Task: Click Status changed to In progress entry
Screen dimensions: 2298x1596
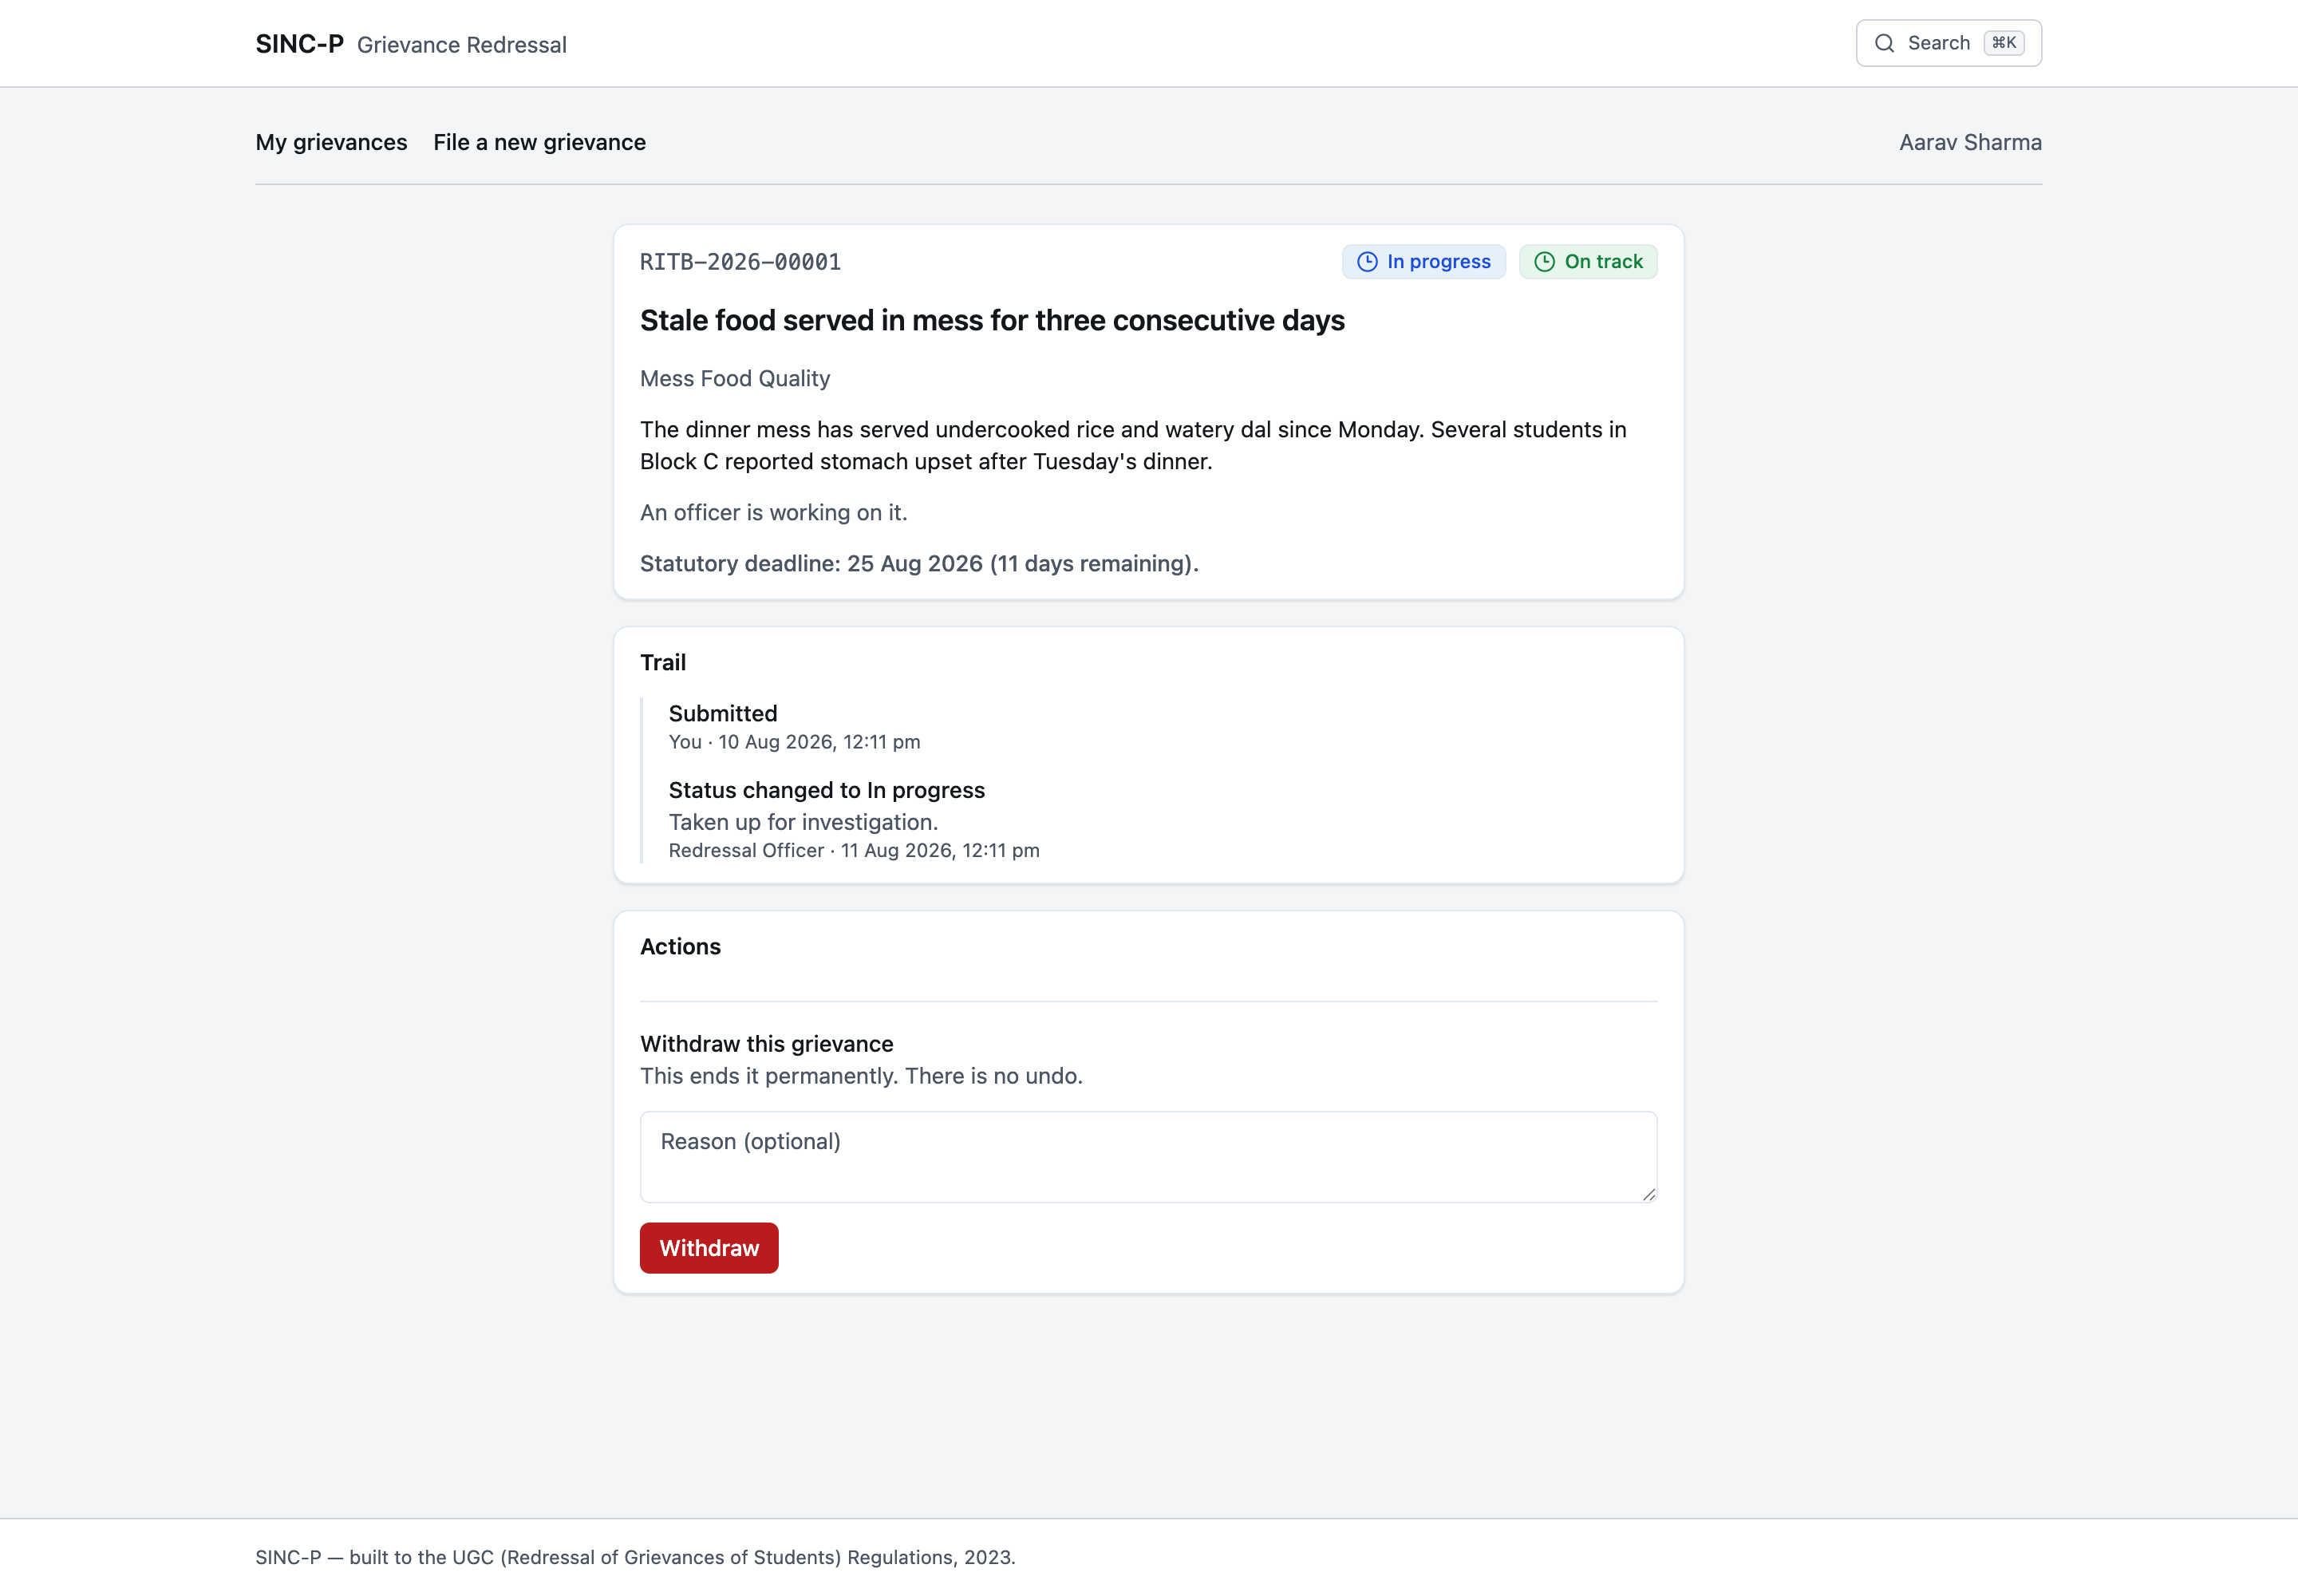Action: click(854, 819)
